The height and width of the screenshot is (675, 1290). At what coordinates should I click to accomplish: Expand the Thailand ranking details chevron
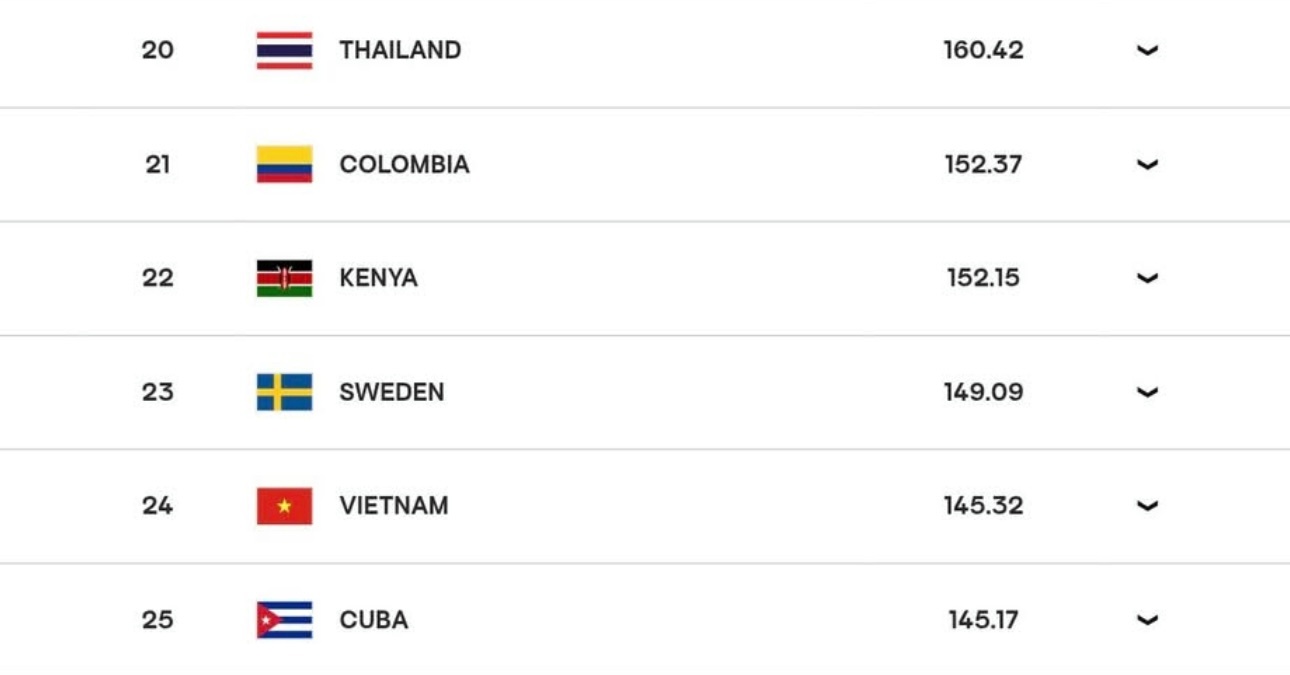click(x=1147, y=50)
